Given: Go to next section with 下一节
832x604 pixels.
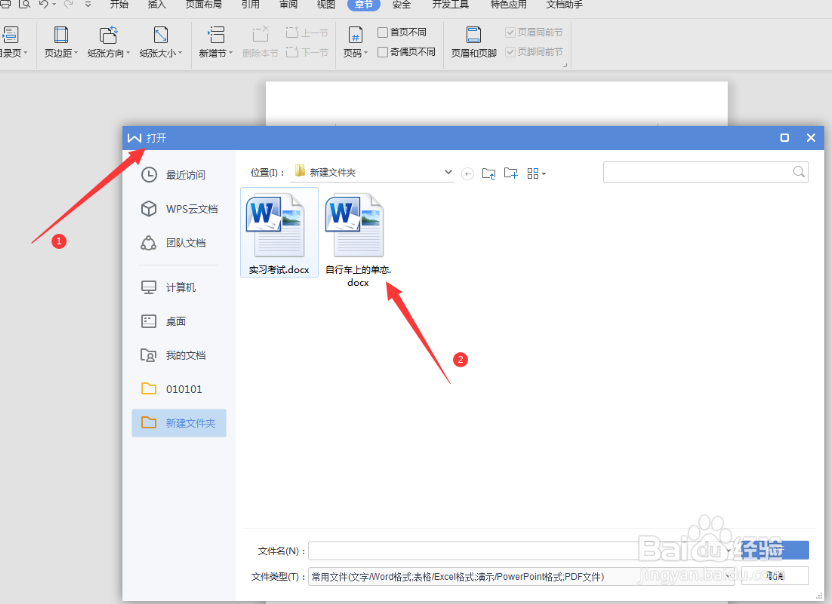Looking at the screenshot, I should point(307,52).
